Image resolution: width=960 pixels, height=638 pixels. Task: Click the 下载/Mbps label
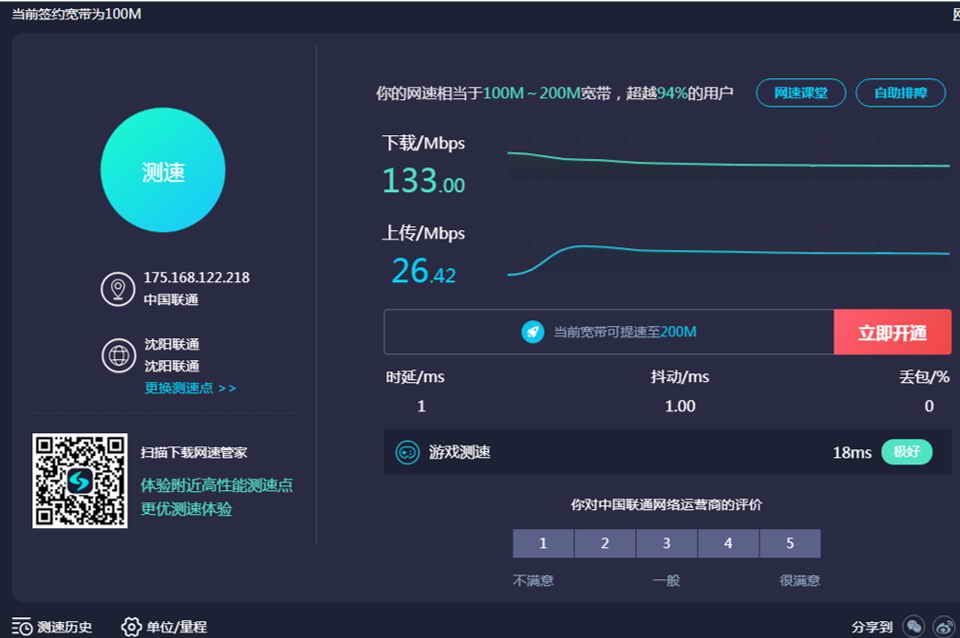(424, 143)
